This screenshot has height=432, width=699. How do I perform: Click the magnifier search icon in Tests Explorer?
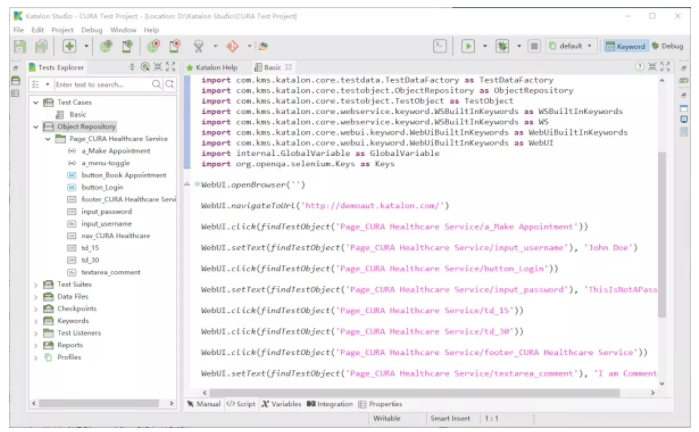(156, 84)
